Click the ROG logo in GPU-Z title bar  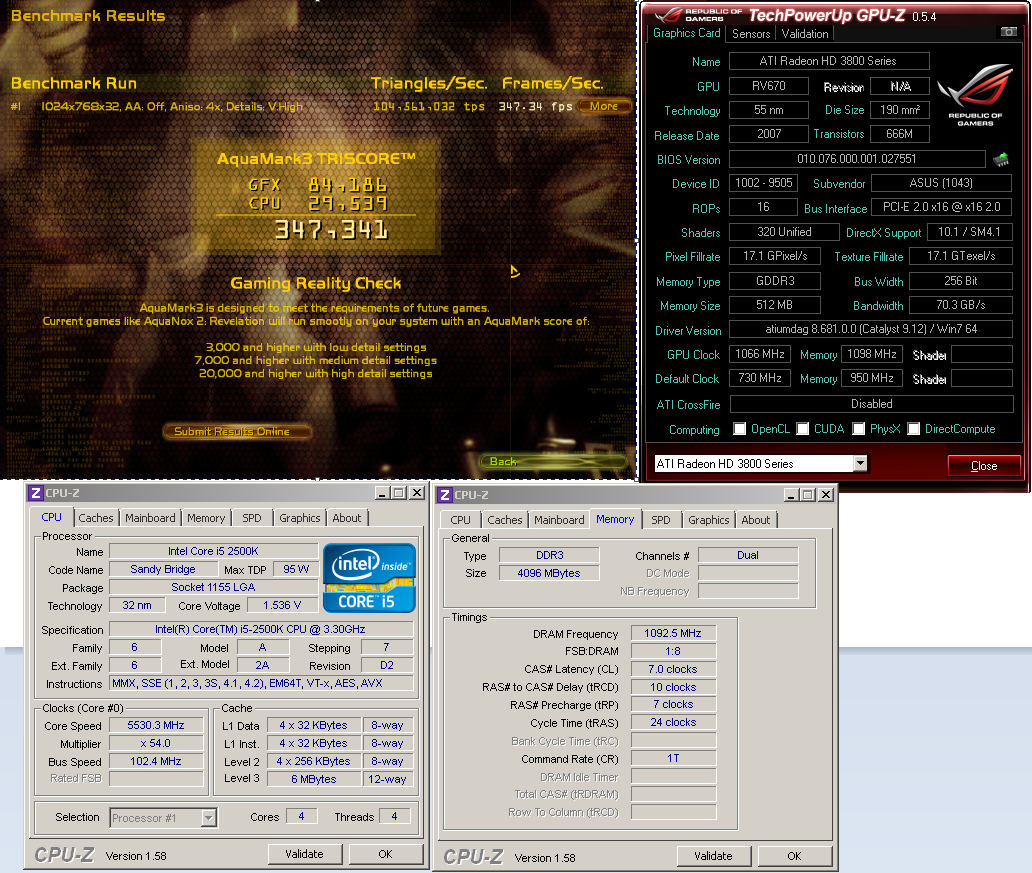click(x=698, y=14)
